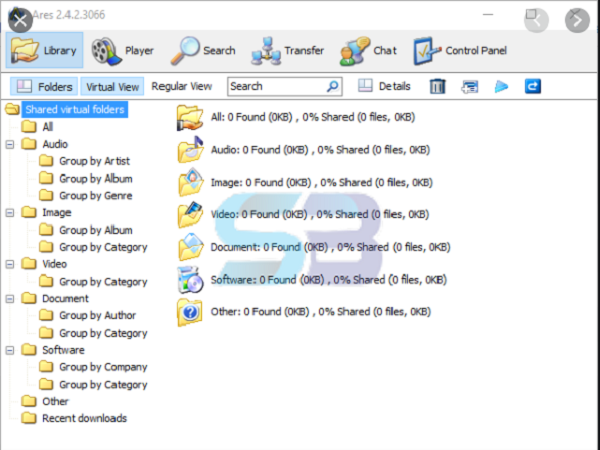Select the Recent downloads folder
The height and width of the screenshot is (450, 600).
coord(84,418)
